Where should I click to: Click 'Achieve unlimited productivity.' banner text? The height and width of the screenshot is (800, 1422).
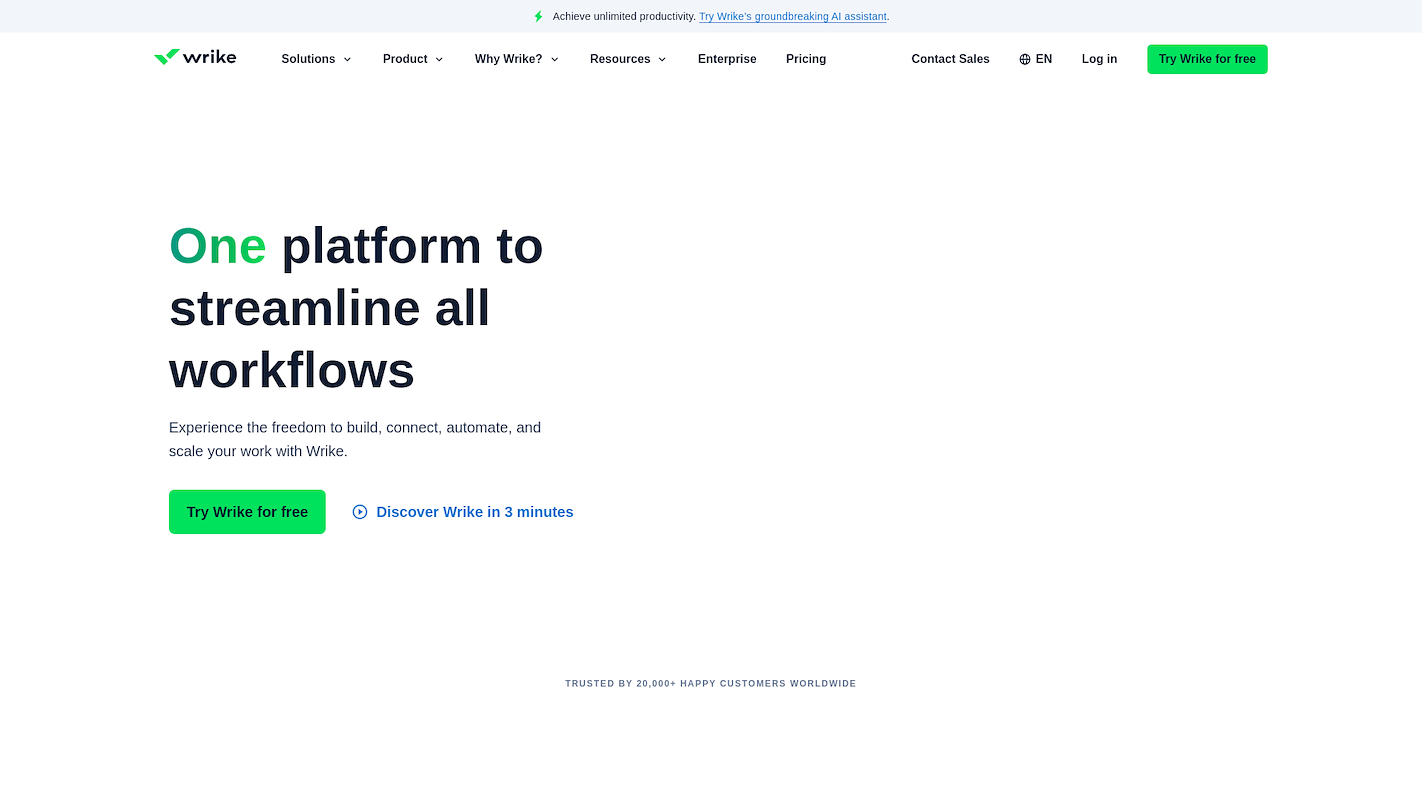point(624,17)
